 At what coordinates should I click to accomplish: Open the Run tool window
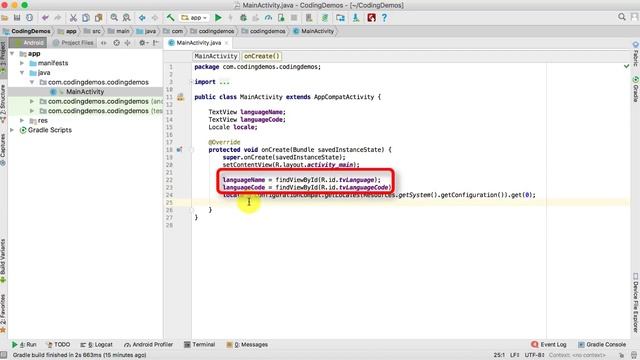(x=24, y=344)
